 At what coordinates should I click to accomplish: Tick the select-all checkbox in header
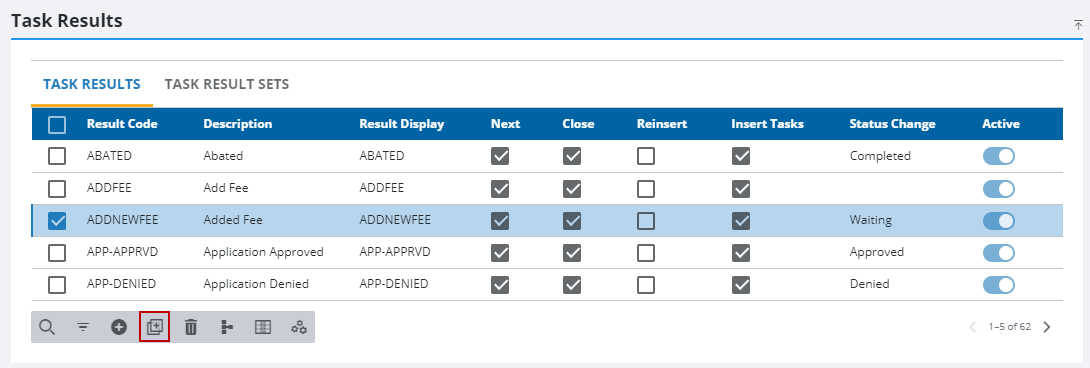pos(57,125)
